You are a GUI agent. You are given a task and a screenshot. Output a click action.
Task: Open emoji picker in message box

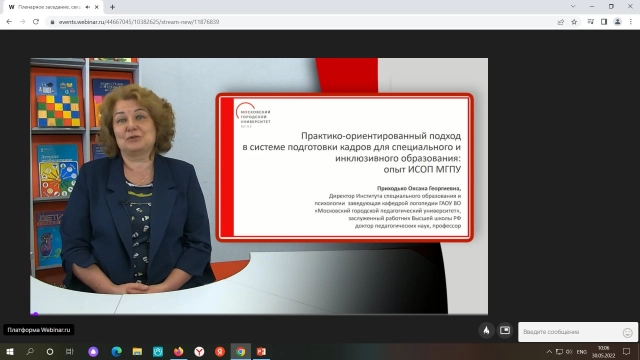[x=627, y=333]
